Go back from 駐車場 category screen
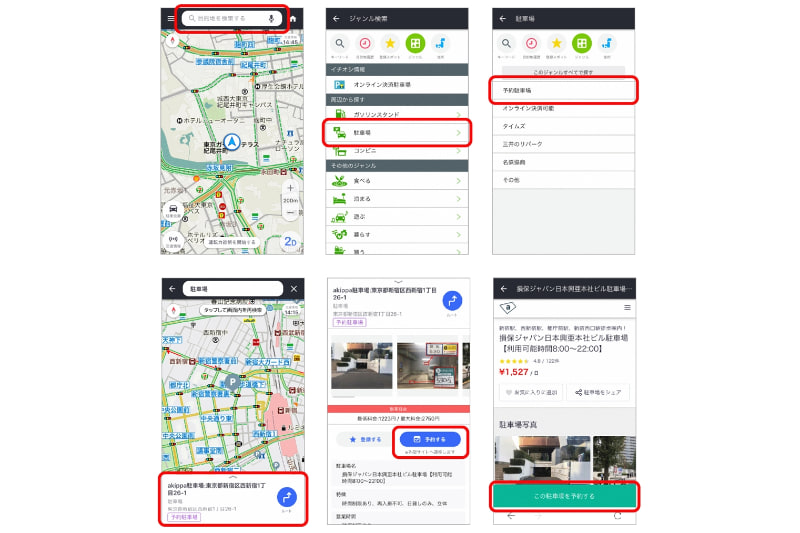 point(503,18)
